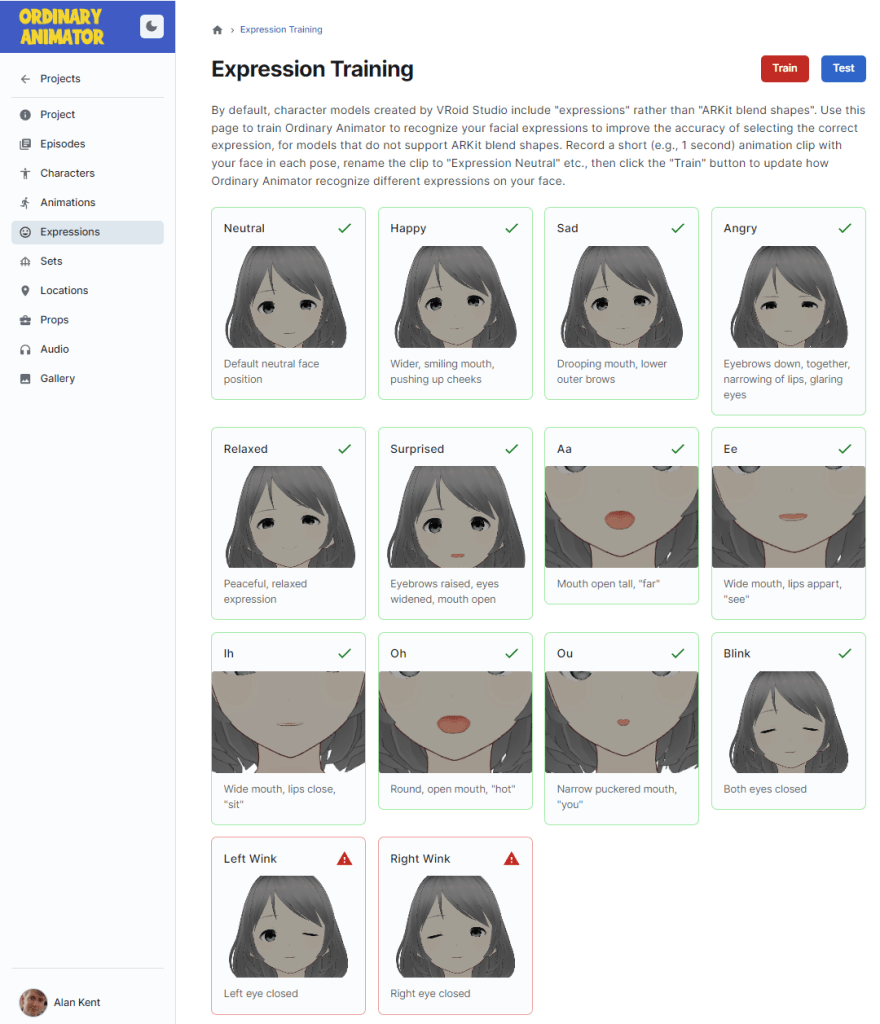Click the Locations pin icon
This screenshot has width=880, height=1024.
click(x=25, y=291)
